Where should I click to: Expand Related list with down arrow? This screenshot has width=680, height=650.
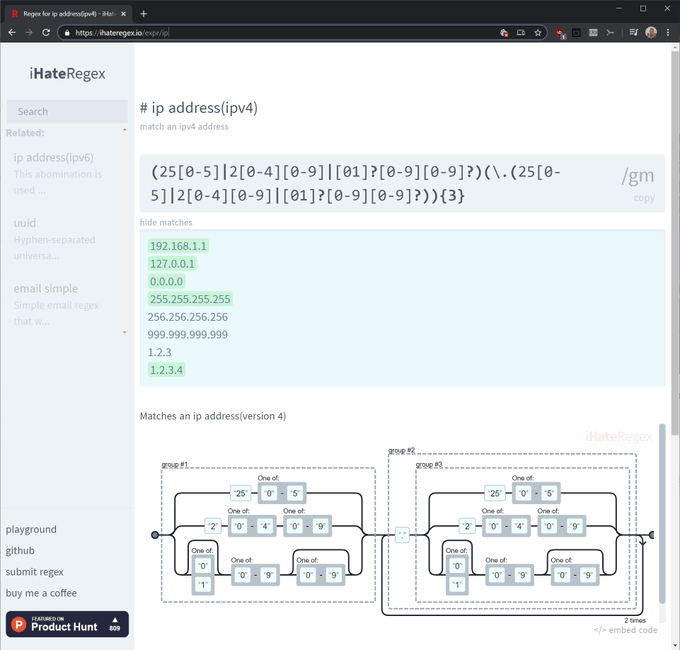124,333
